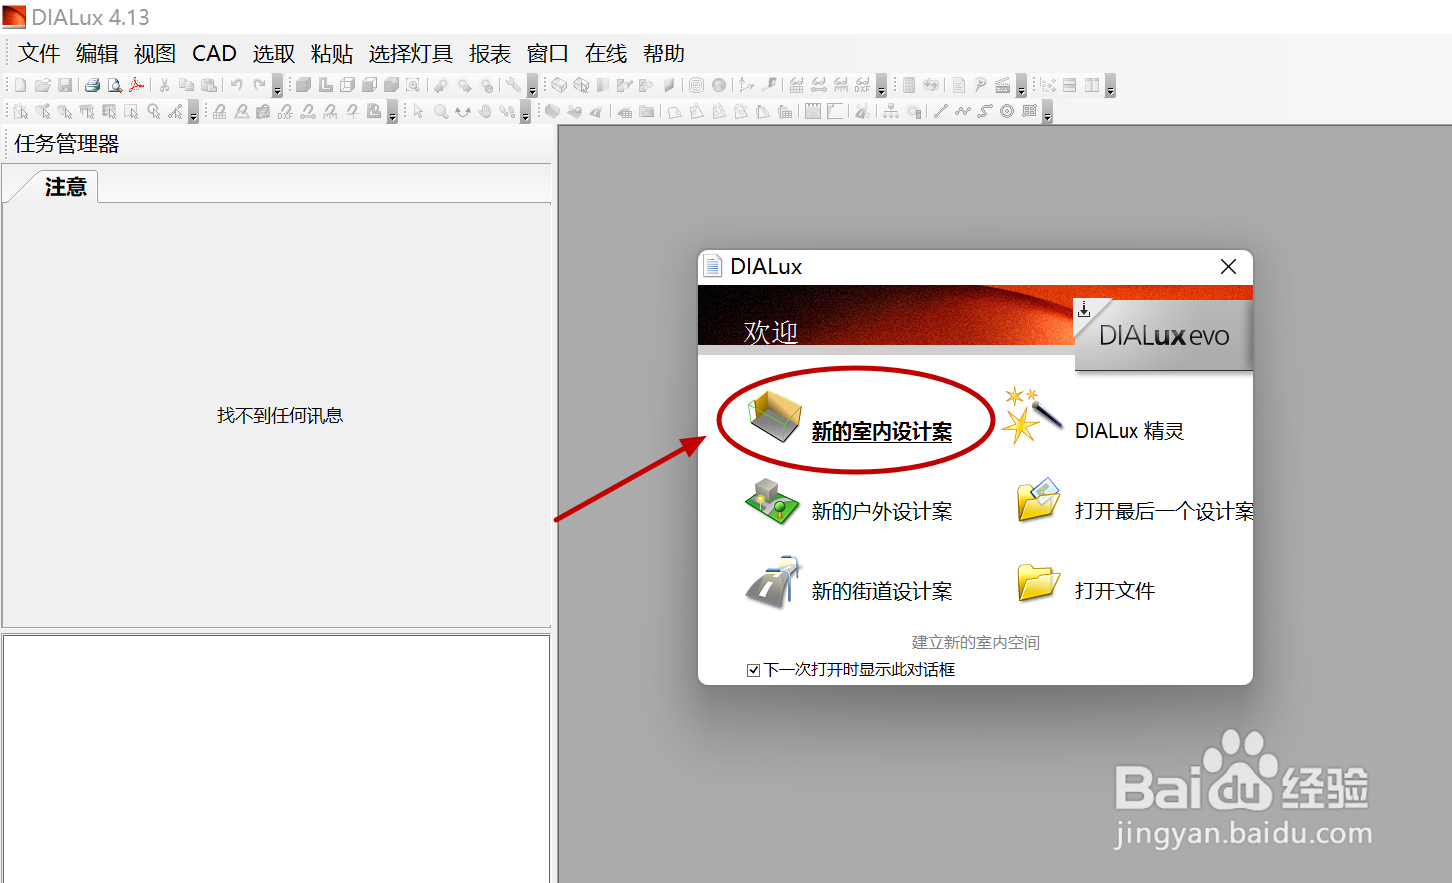The image size is (1452, 883).
Task: Expand overflow arrow after the line drawing icons
Action: 1047,112
